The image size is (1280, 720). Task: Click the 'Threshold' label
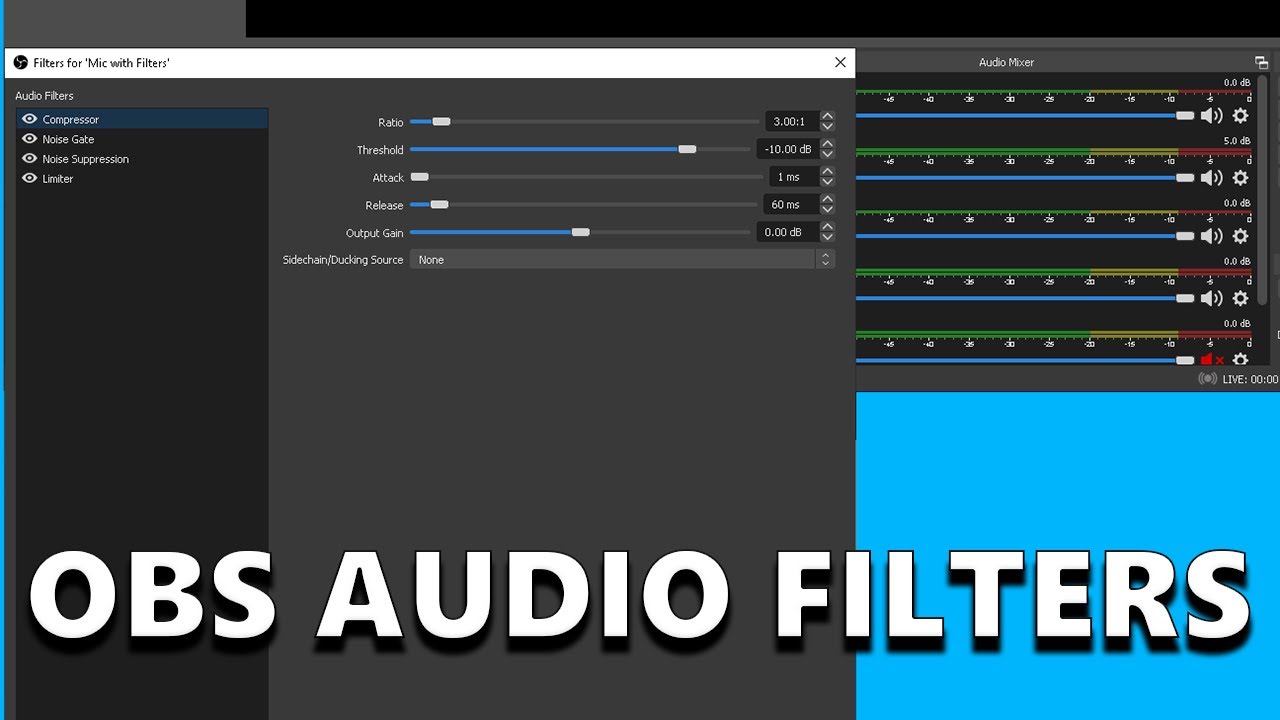click(x=380, y=150)
